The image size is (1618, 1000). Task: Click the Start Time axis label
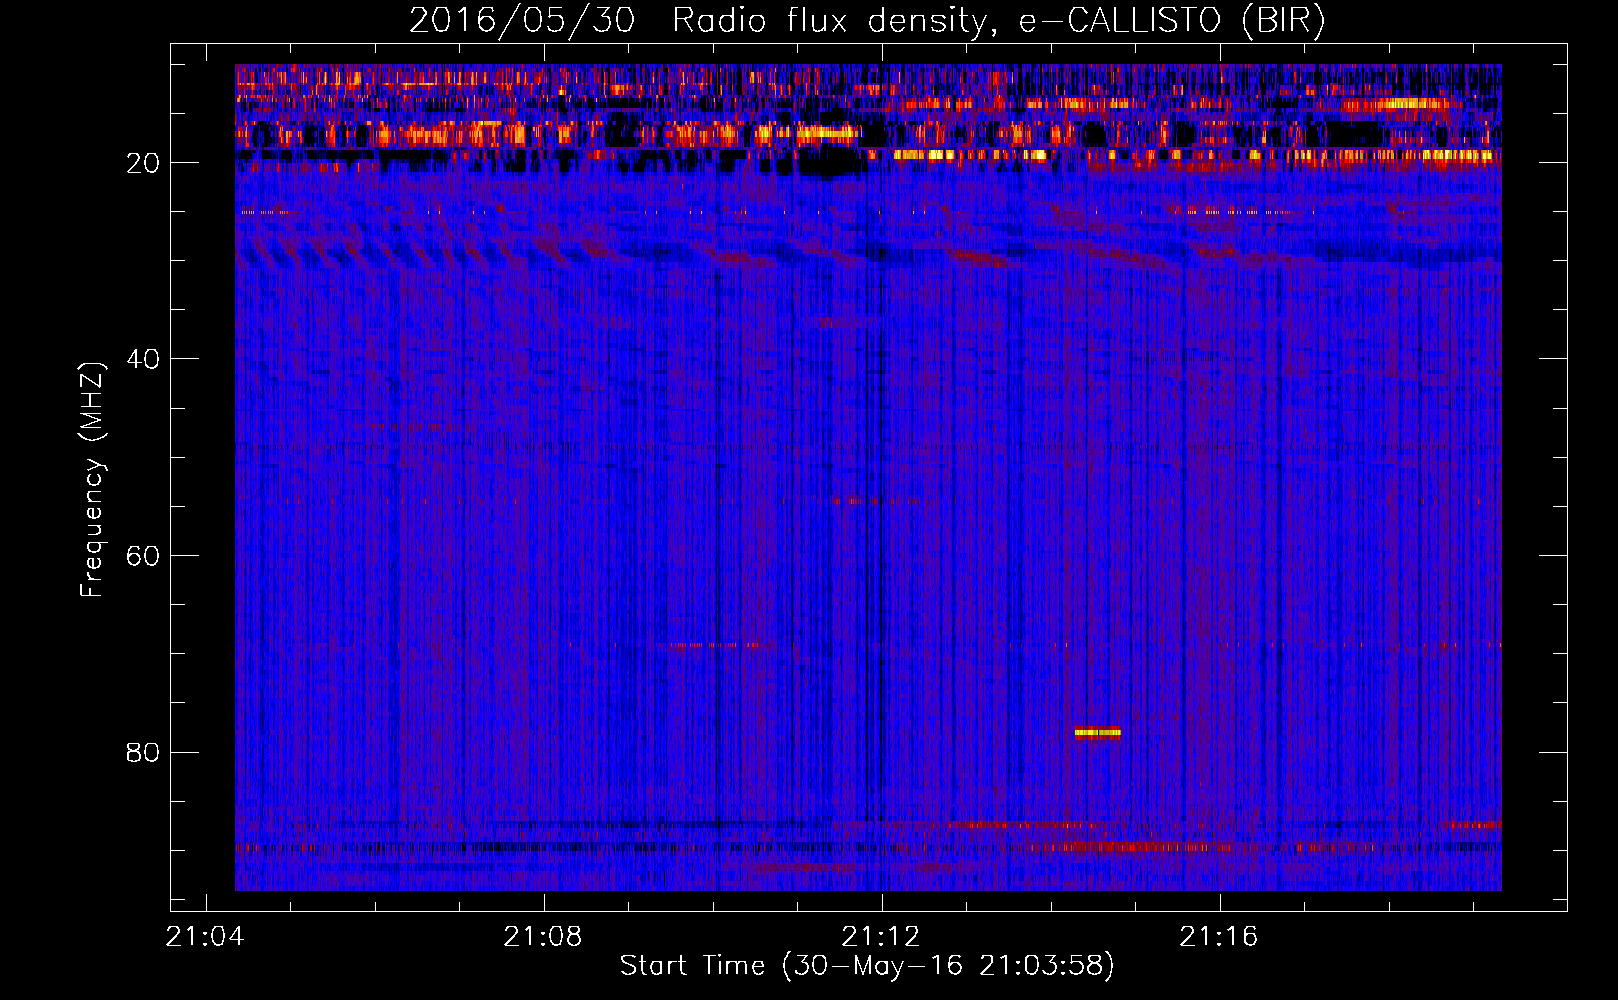tap(867, 966)
